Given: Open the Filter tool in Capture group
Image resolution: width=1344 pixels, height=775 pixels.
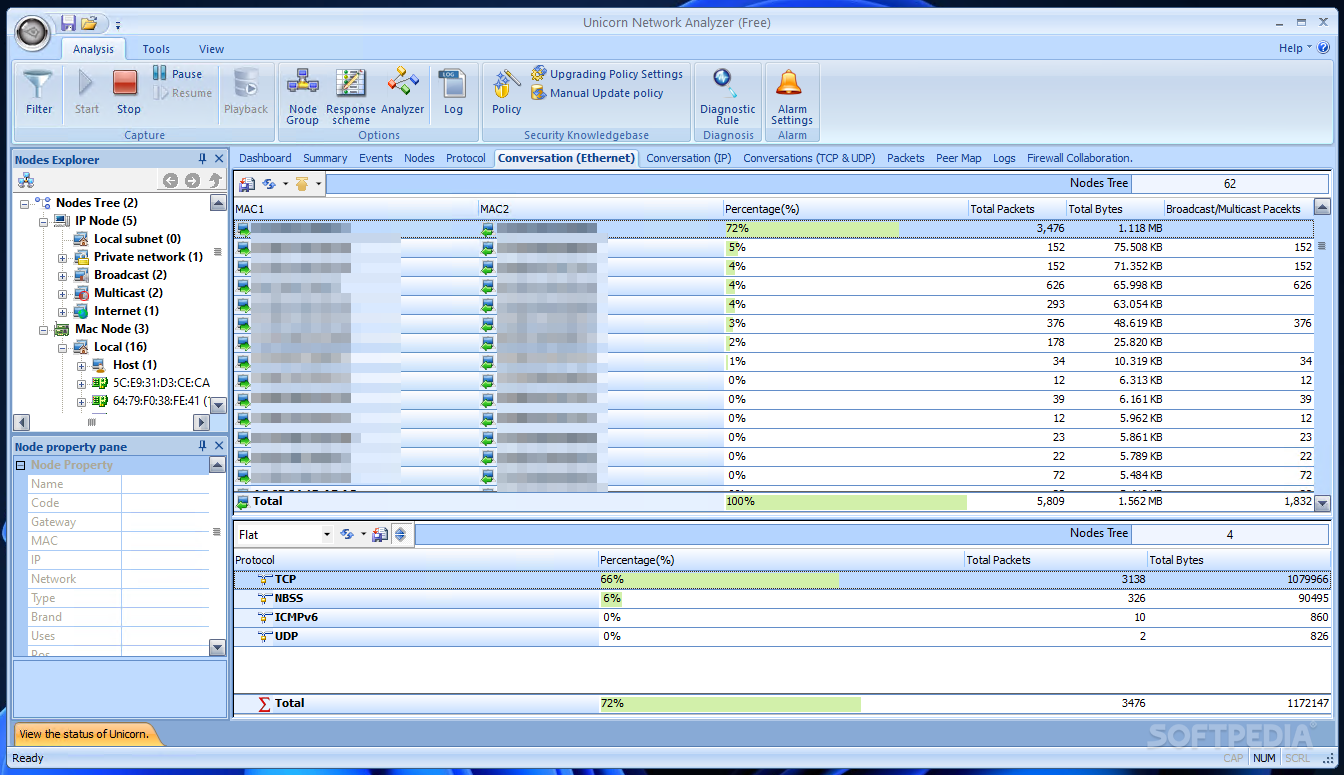Looking at the screenshot, I should tap(39, 93).
